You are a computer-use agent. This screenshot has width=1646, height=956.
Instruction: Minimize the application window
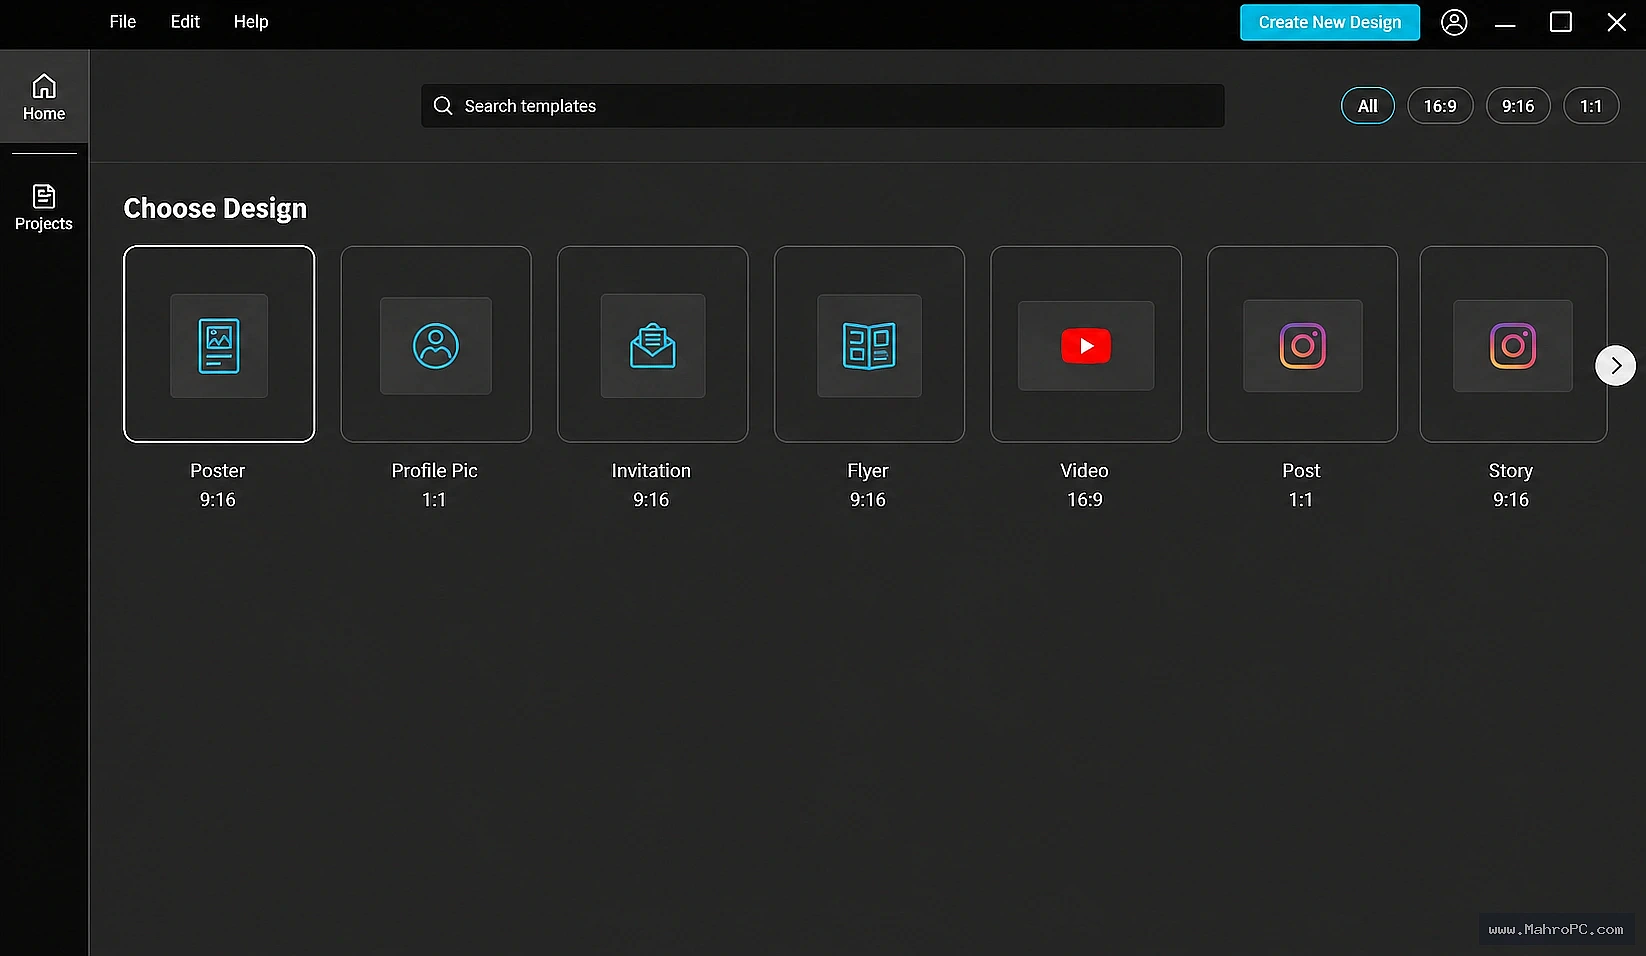click(1505, 24)
